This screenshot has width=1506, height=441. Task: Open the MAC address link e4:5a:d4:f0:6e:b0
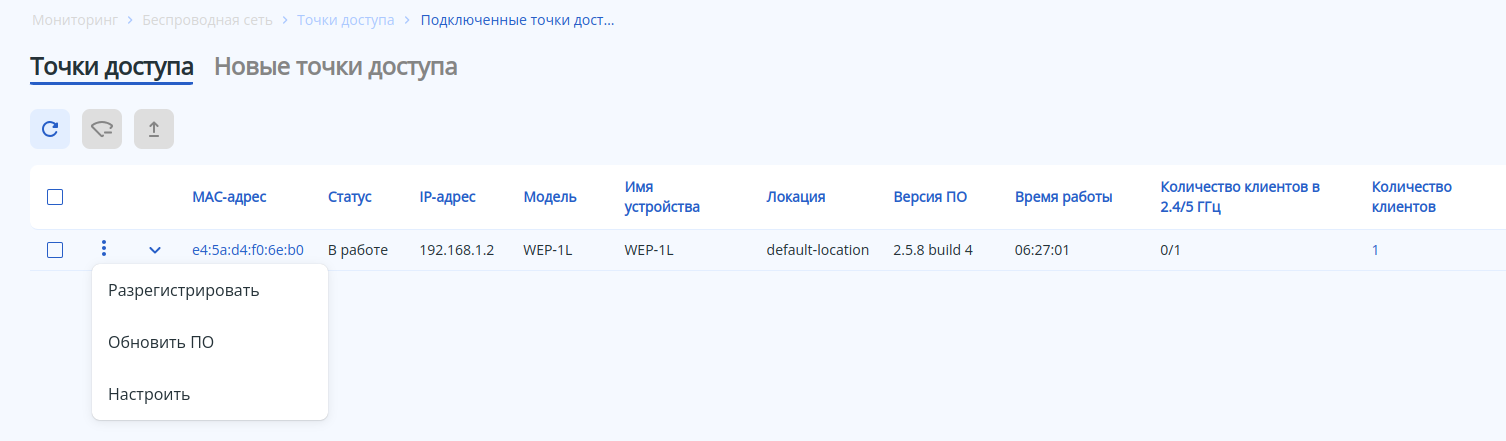click(x=248, y=250)
